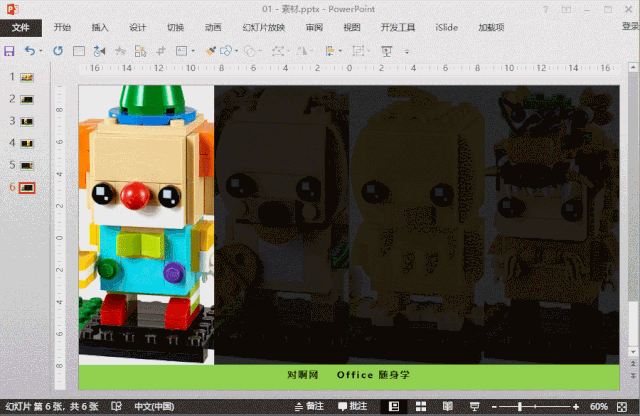Click the Format Painter brush icon
Viewport: 640px width, 416px height.
pos(211,51)
